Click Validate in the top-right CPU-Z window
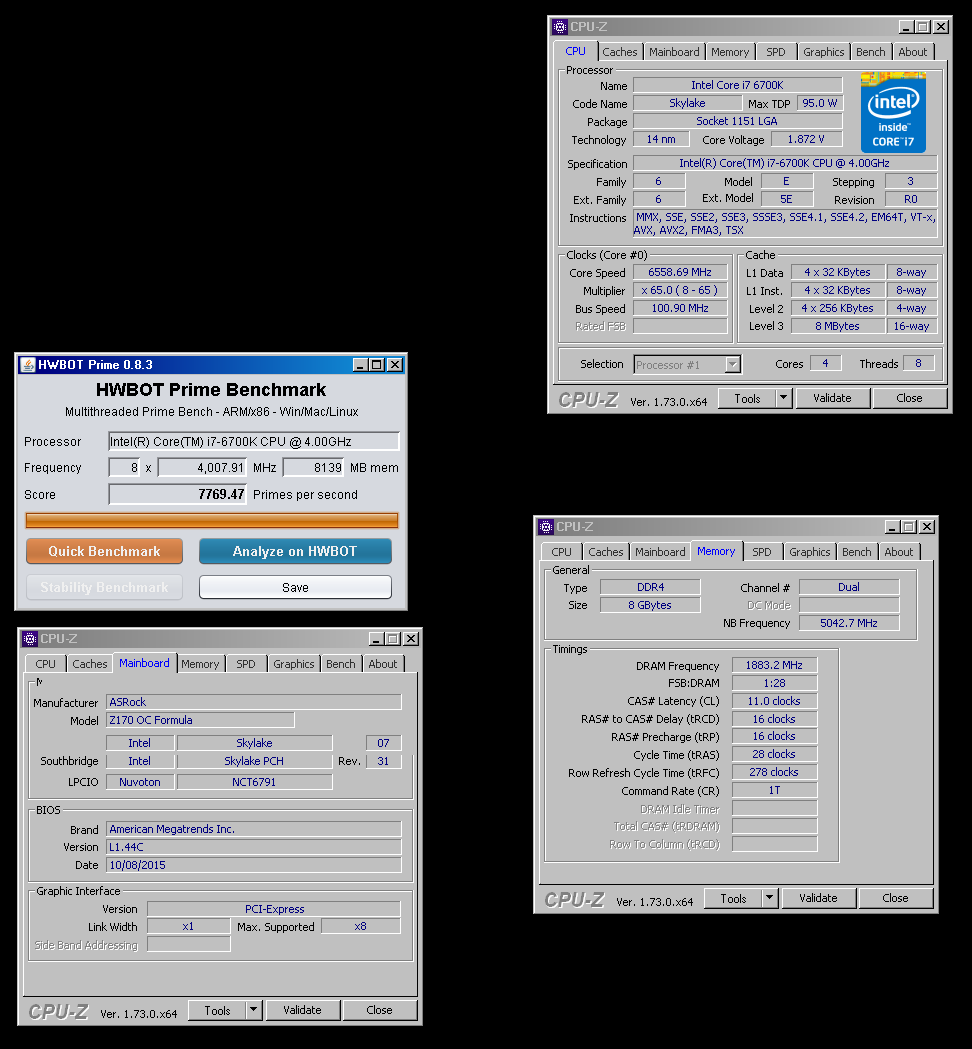 [x=832, y=398]
